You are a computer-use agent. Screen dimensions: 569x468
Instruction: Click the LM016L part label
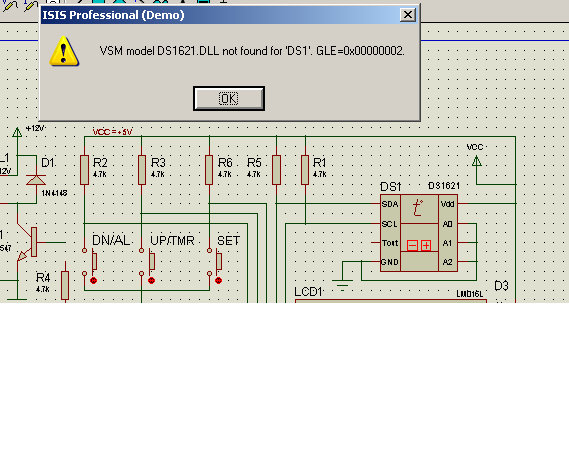pos(470,293)
